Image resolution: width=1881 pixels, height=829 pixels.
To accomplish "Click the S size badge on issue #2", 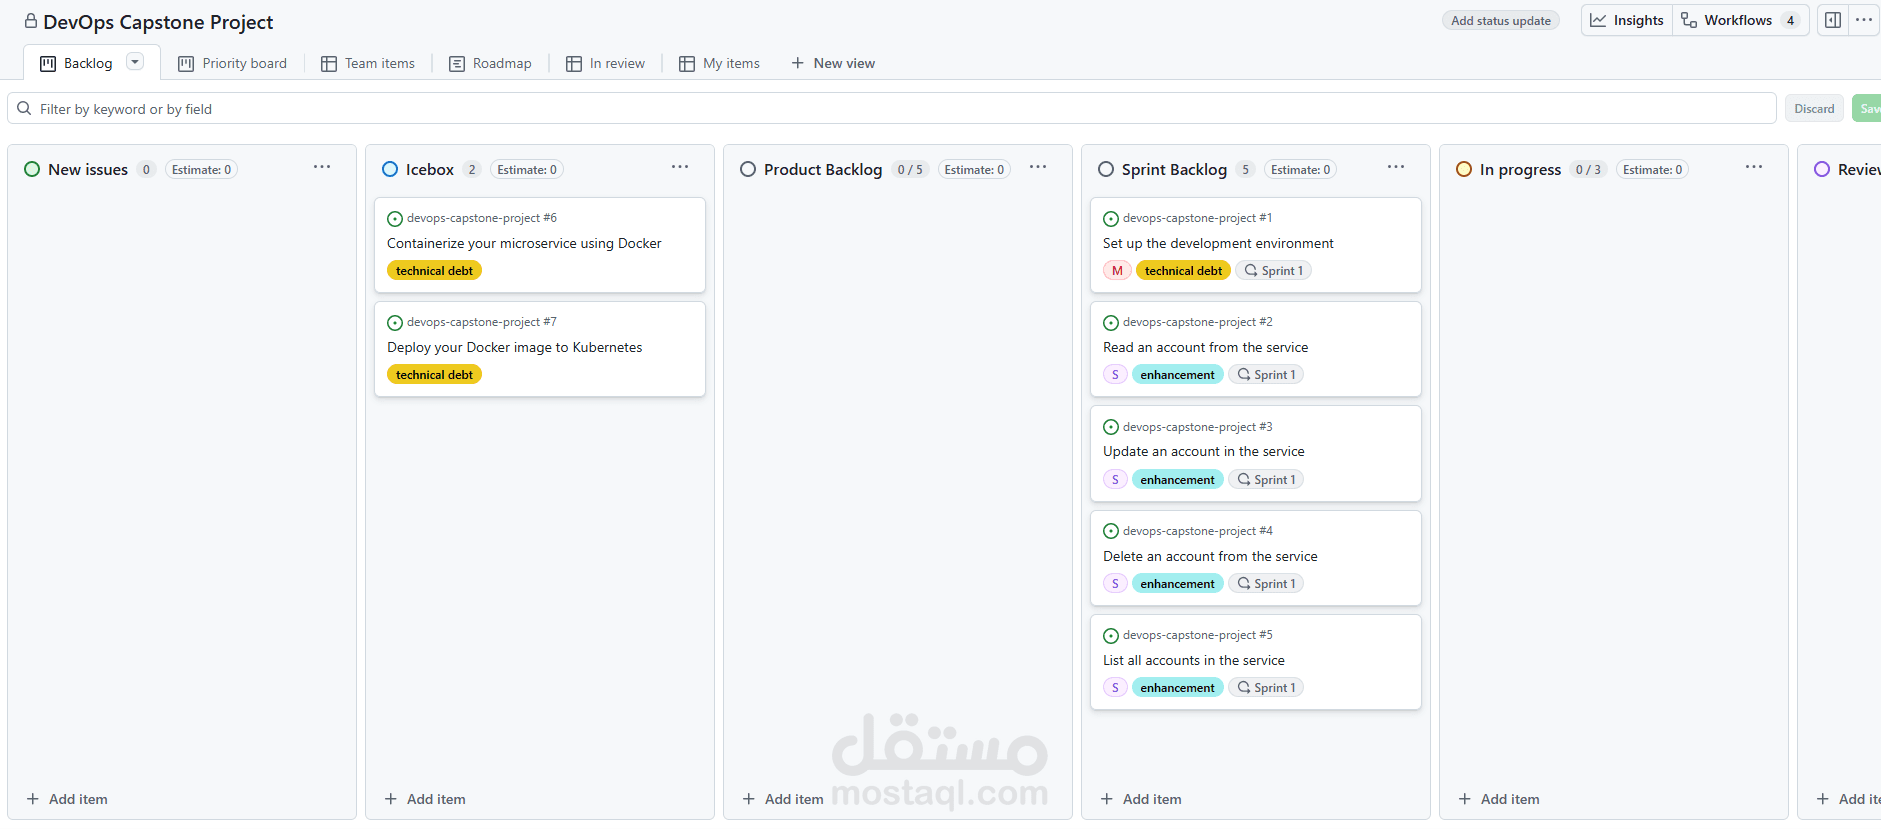I will click(1115, 374).
